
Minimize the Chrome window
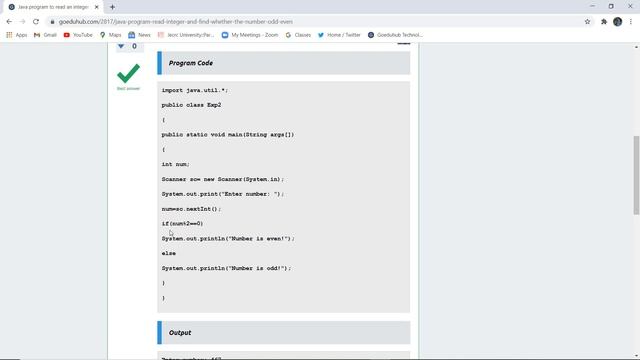[592, 7]
